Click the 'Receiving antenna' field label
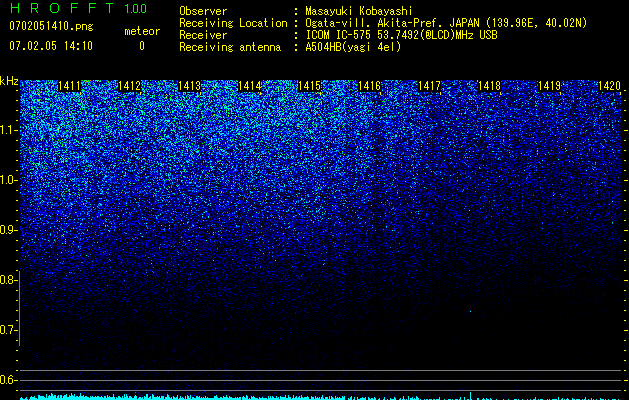This screenshot has height=400, width=629. 230,47
